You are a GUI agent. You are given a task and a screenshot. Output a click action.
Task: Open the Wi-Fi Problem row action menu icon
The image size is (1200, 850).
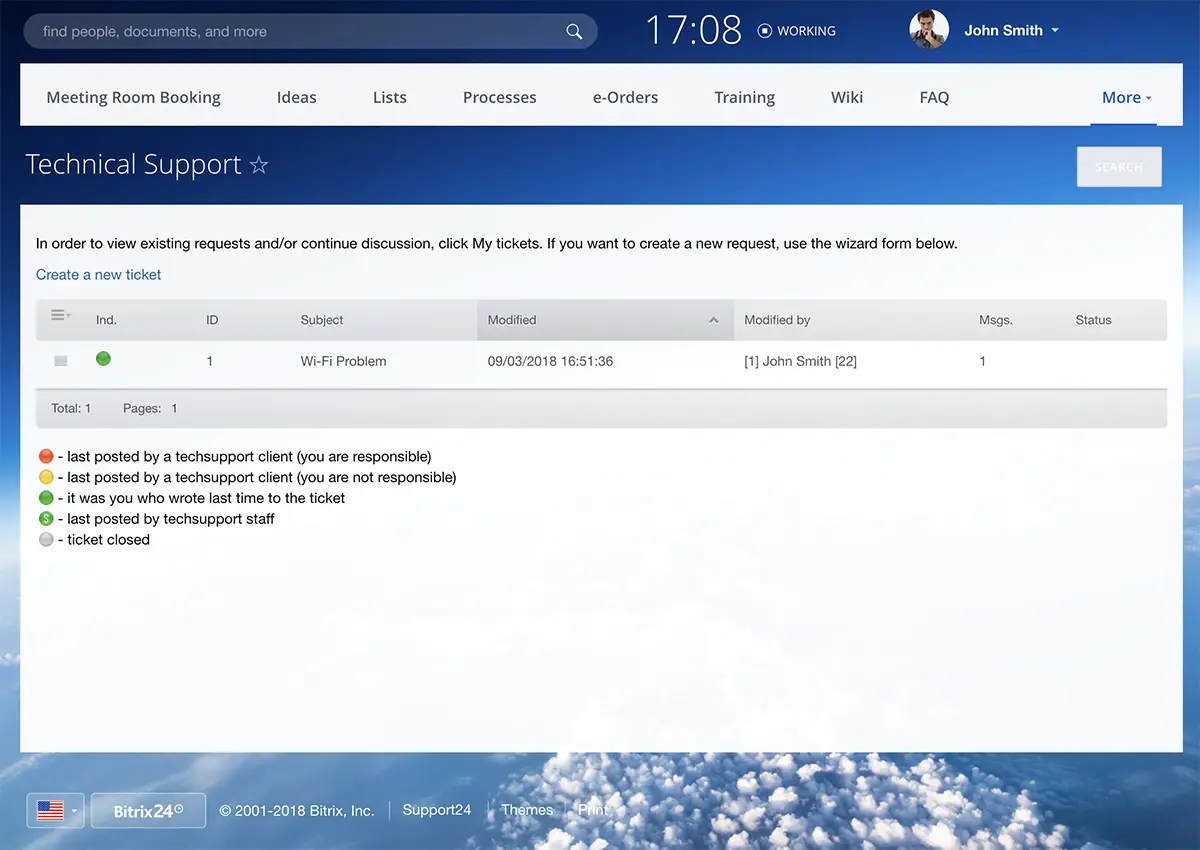(x=61, y=361)
